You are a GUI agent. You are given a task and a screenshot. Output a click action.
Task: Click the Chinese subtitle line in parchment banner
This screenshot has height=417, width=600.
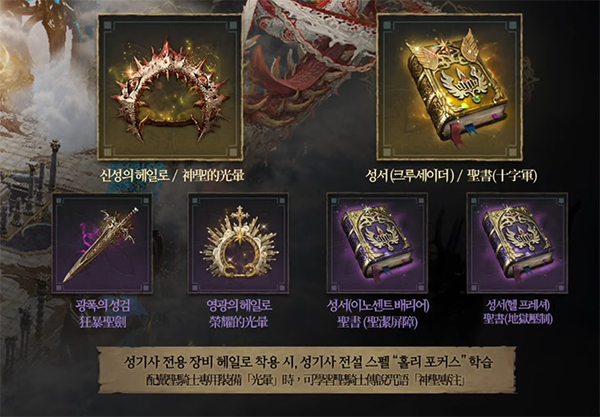(x=305, y=381)
